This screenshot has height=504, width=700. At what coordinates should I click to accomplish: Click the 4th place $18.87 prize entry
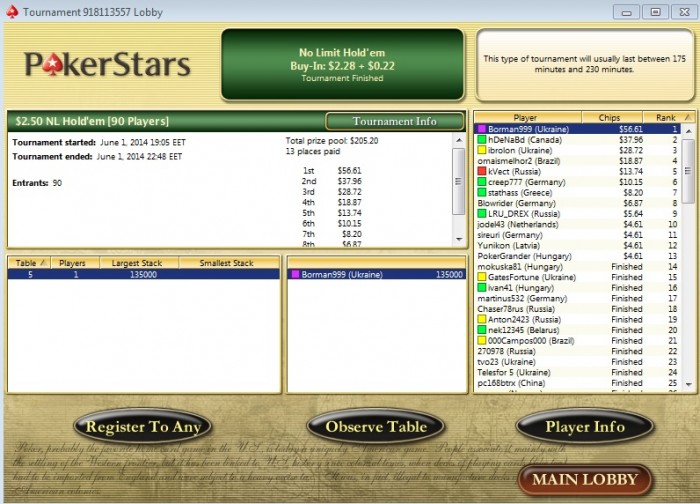tap(332, 203)
